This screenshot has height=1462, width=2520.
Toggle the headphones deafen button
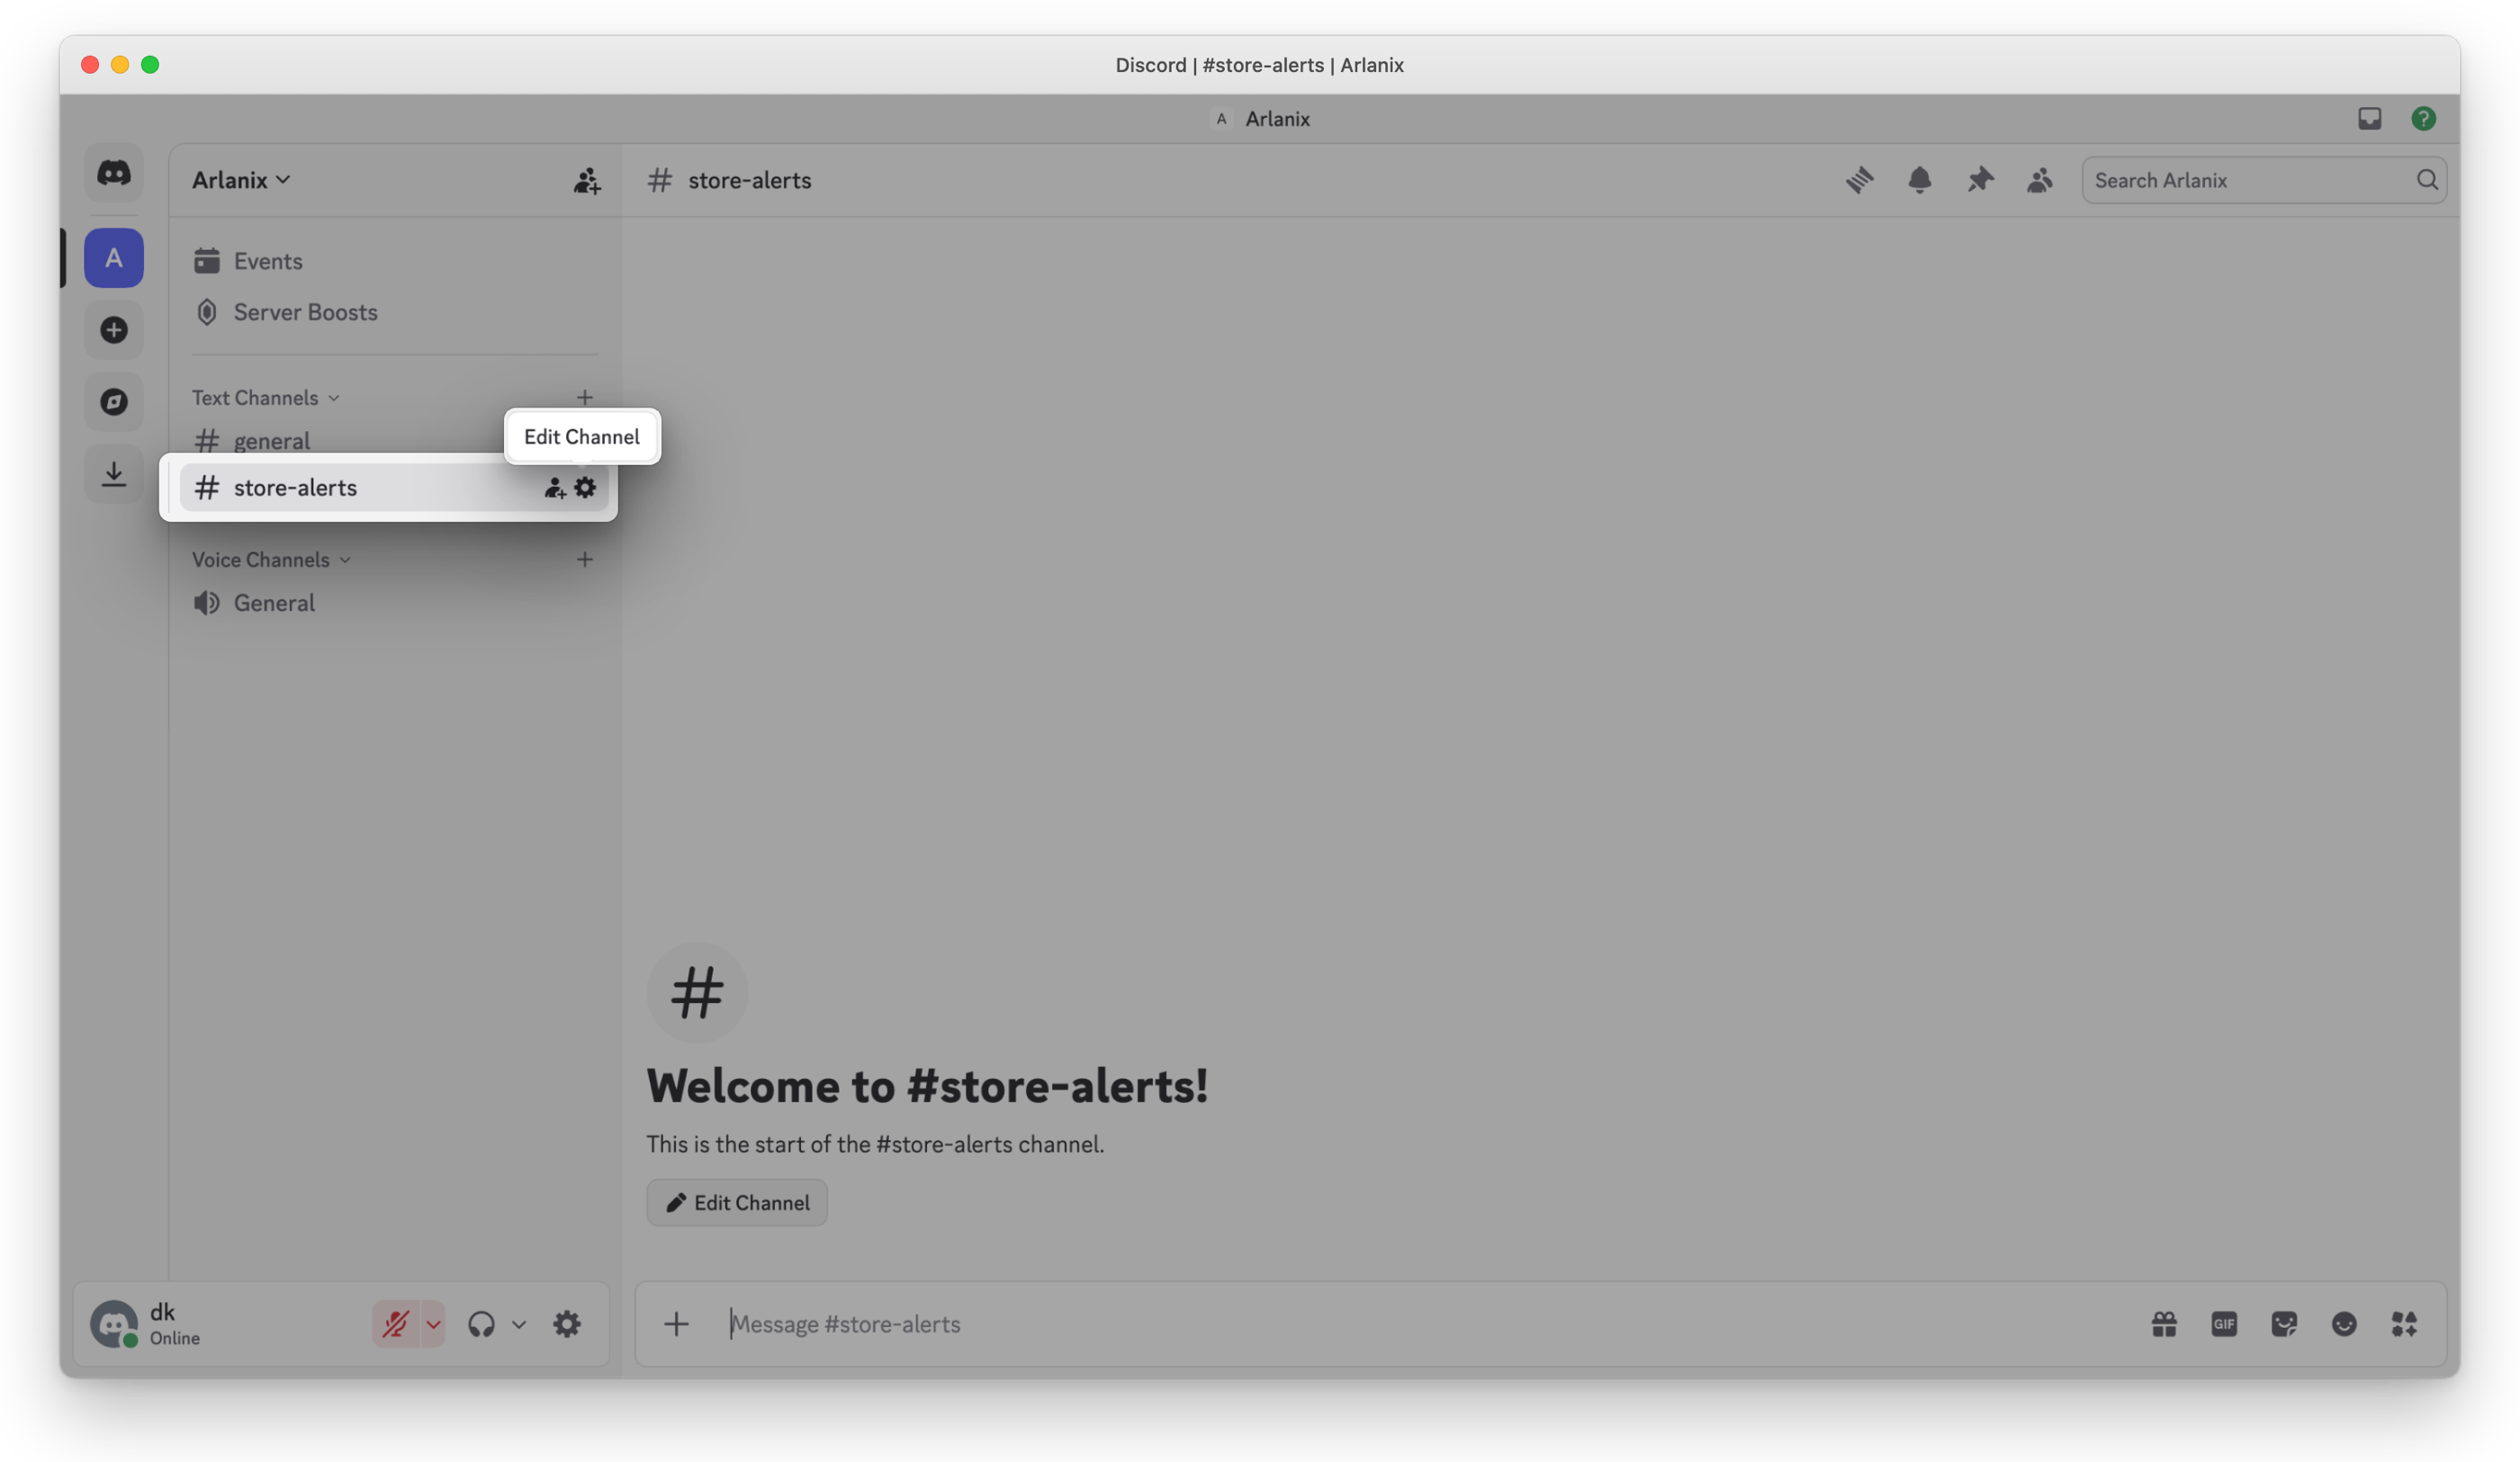[x=481, y=1324]
